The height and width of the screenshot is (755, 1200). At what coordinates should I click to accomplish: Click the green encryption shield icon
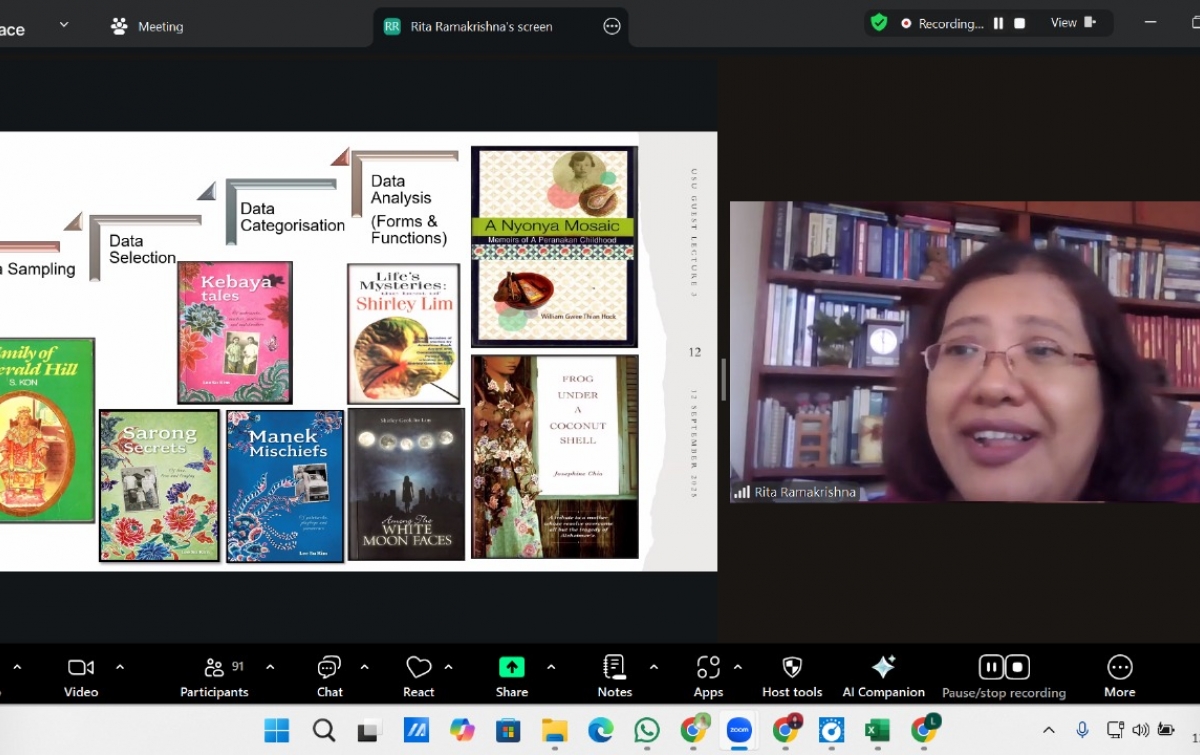pyautogui.click(x=879, y=23)
